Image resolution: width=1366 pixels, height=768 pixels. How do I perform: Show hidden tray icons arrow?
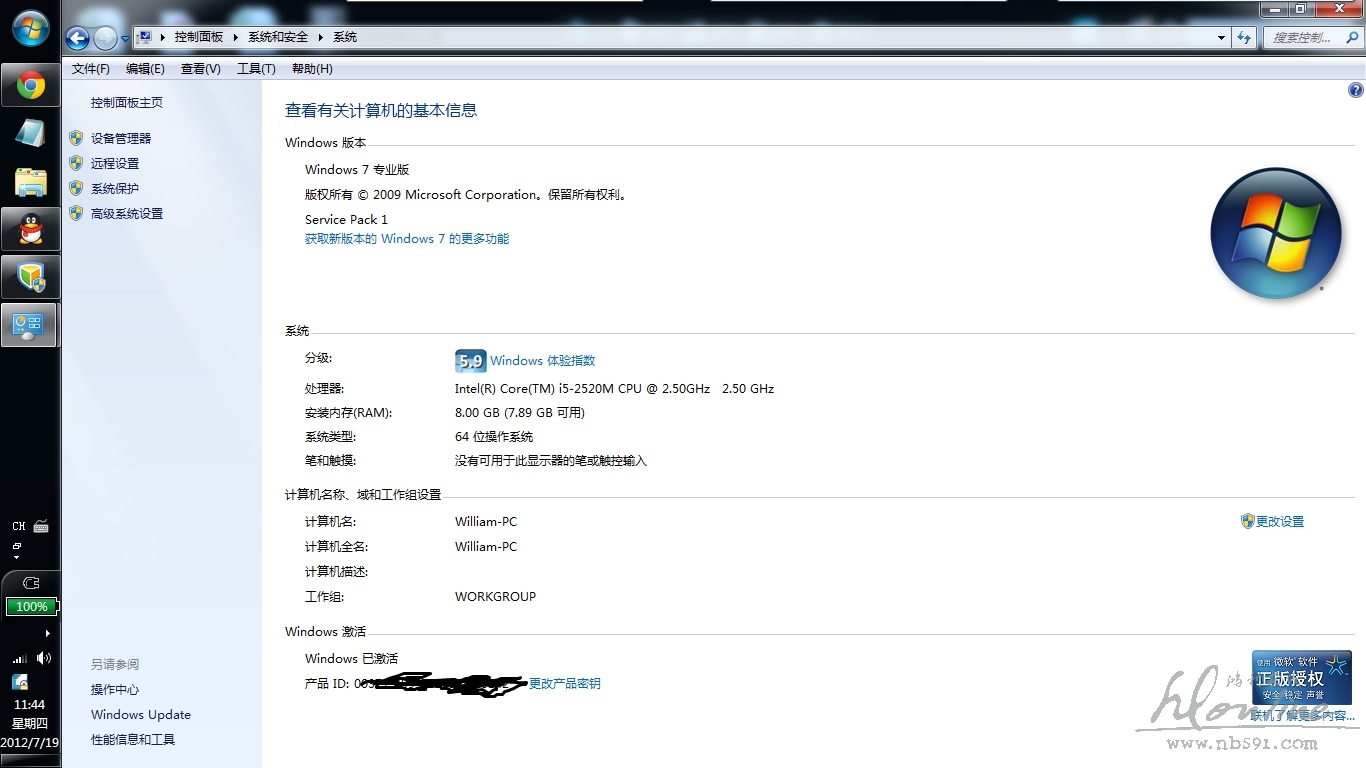point(47,633)
